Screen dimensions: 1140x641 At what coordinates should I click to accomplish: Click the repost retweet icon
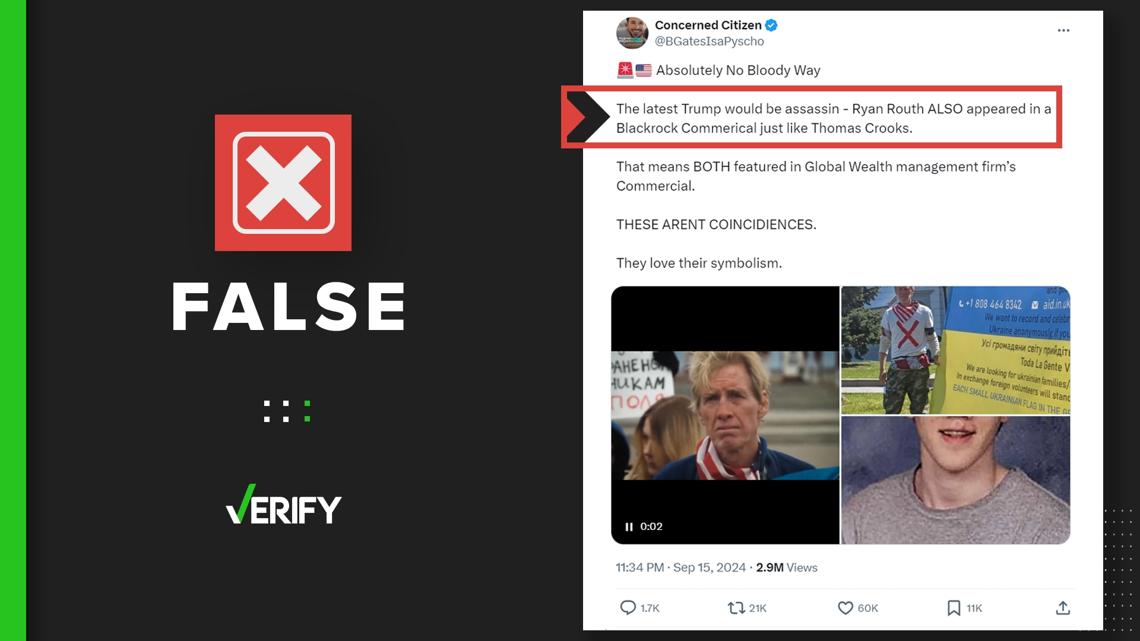point(736,608)
